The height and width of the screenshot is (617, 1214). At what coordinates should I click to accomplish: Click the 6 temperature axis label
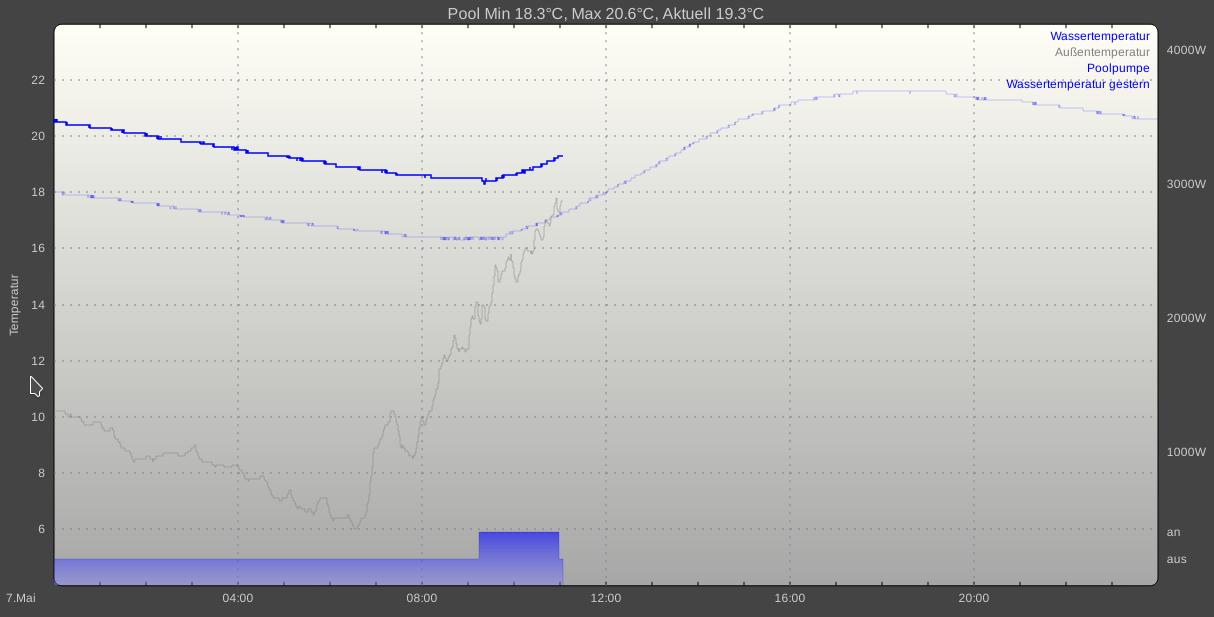point(42,529)
